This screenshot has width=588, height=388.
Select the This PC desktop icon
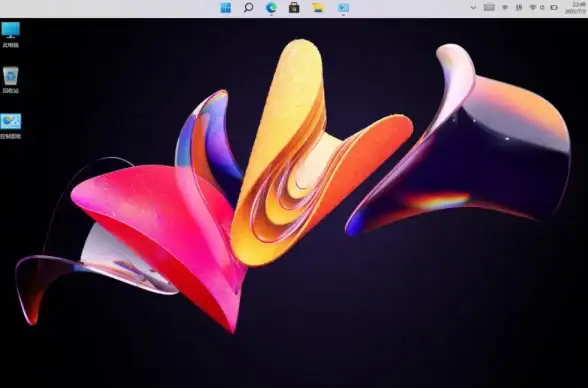coord(10,34)
